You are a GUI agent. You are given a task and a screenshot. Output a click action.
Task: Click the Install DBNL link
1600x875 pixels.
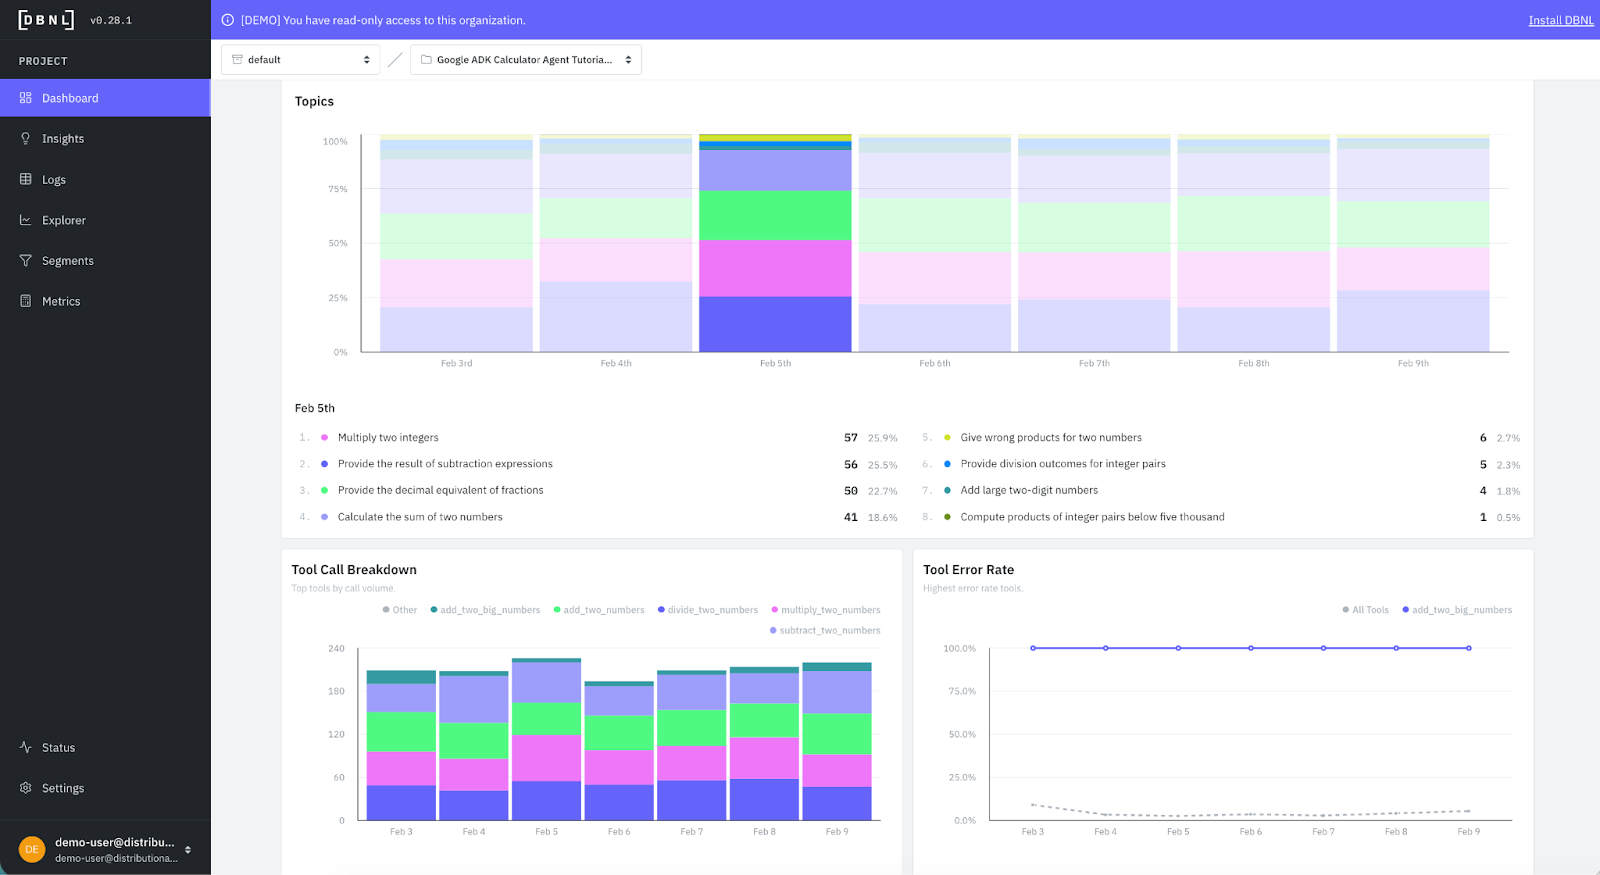pos(1561,20)
